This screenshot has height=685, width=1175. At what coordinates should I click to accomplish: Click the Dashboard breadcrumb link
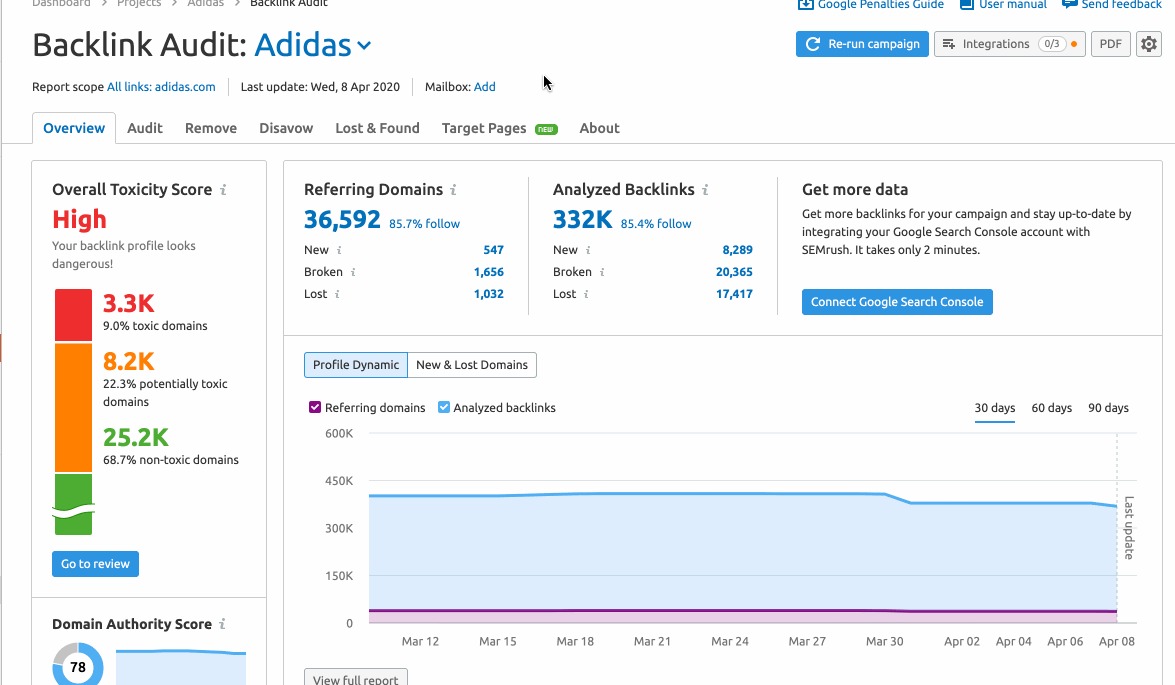(61, 4)
